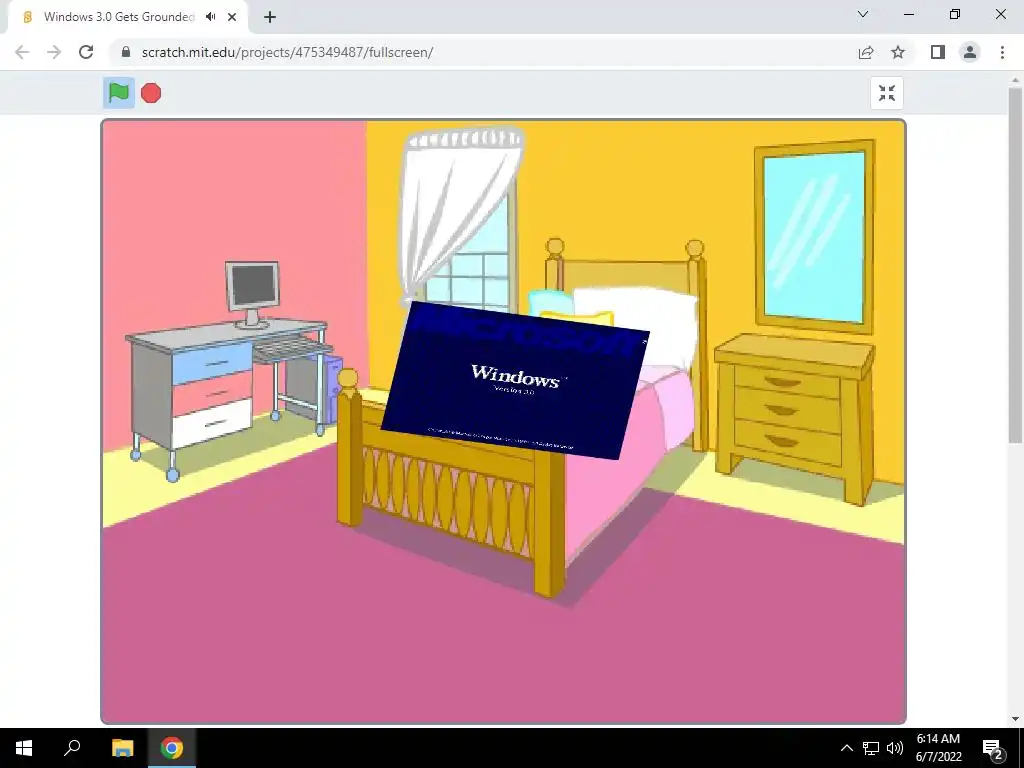Open the clock and calendar flyout
This screenshot has width=1024, height=768.
(x=938, y=748)
